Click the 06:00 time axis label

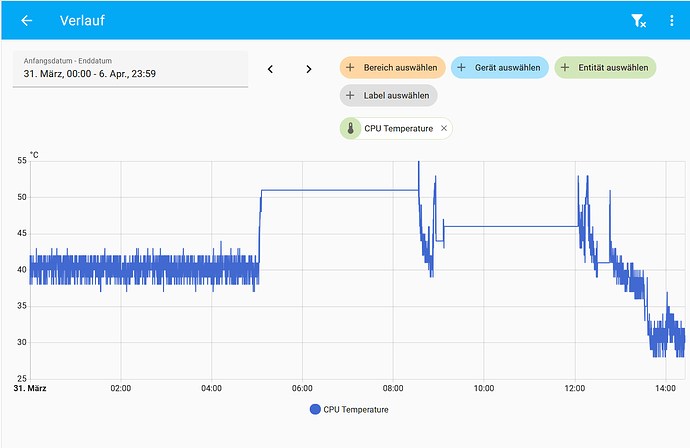point(302,388)
